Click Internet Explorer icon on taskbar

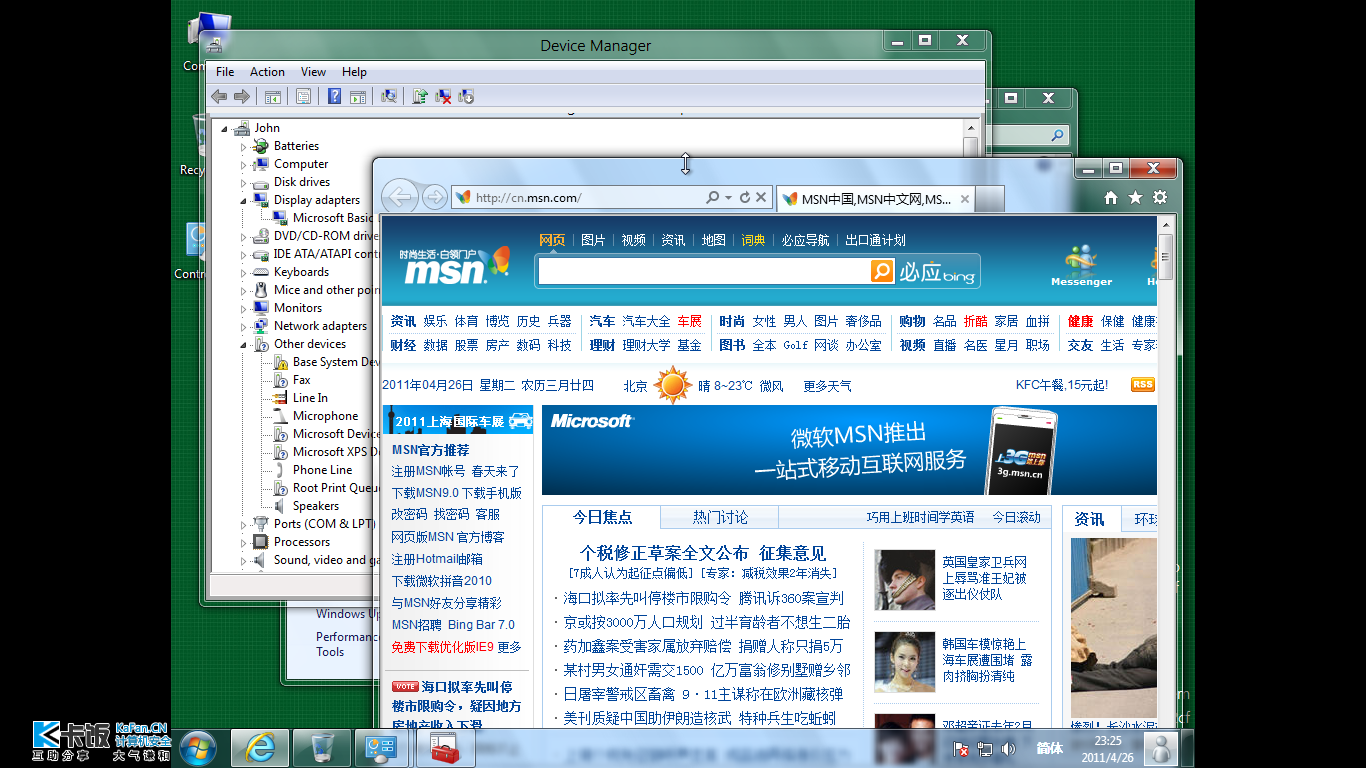click(260, 747)
